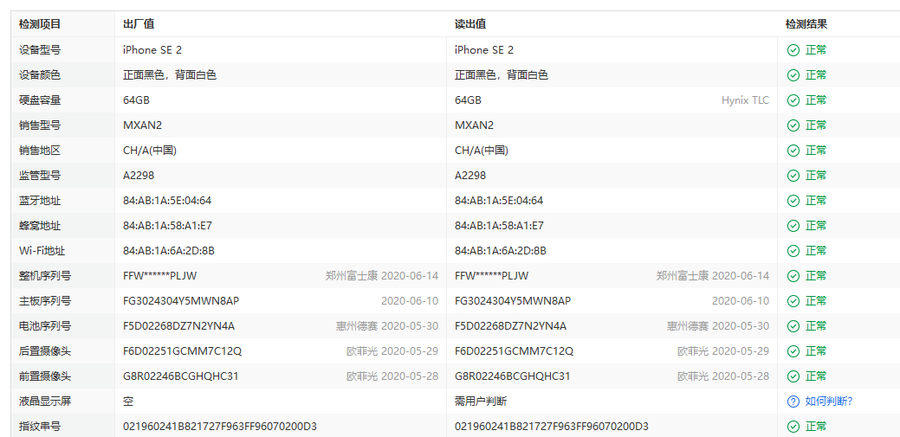The height and width of the screenshot is (437, 900).
Task: Select the 设备颜色 row label
Action: tap(40, 75)
